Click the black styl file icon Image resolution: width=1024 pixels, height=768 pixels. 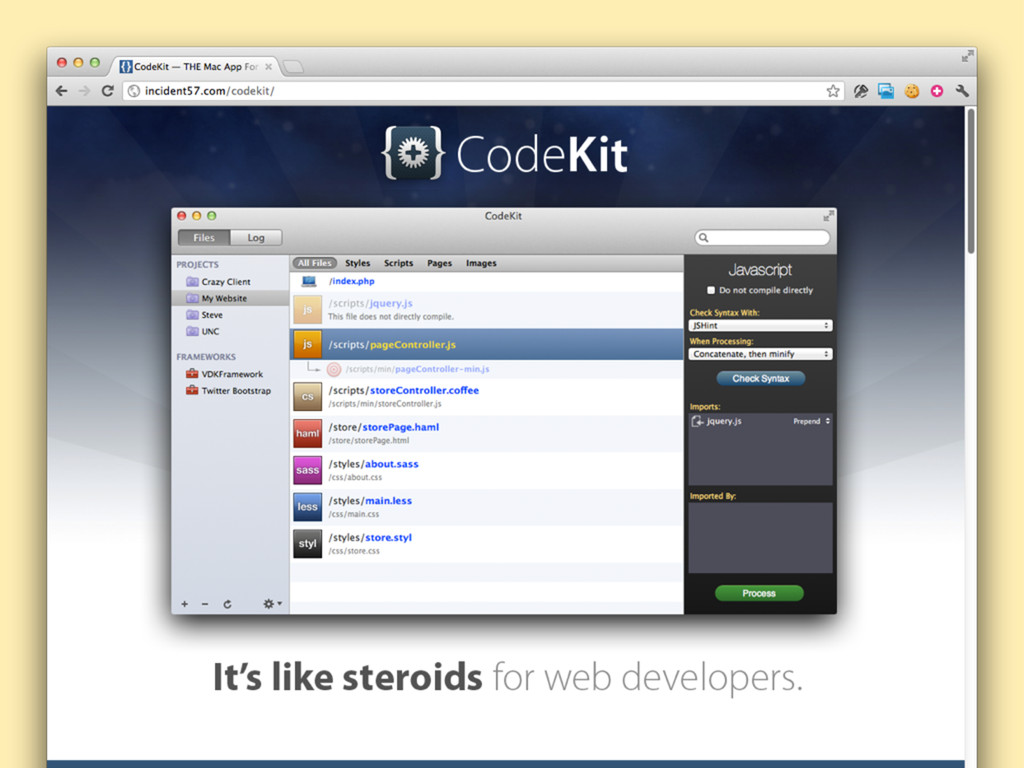[308, 543]
